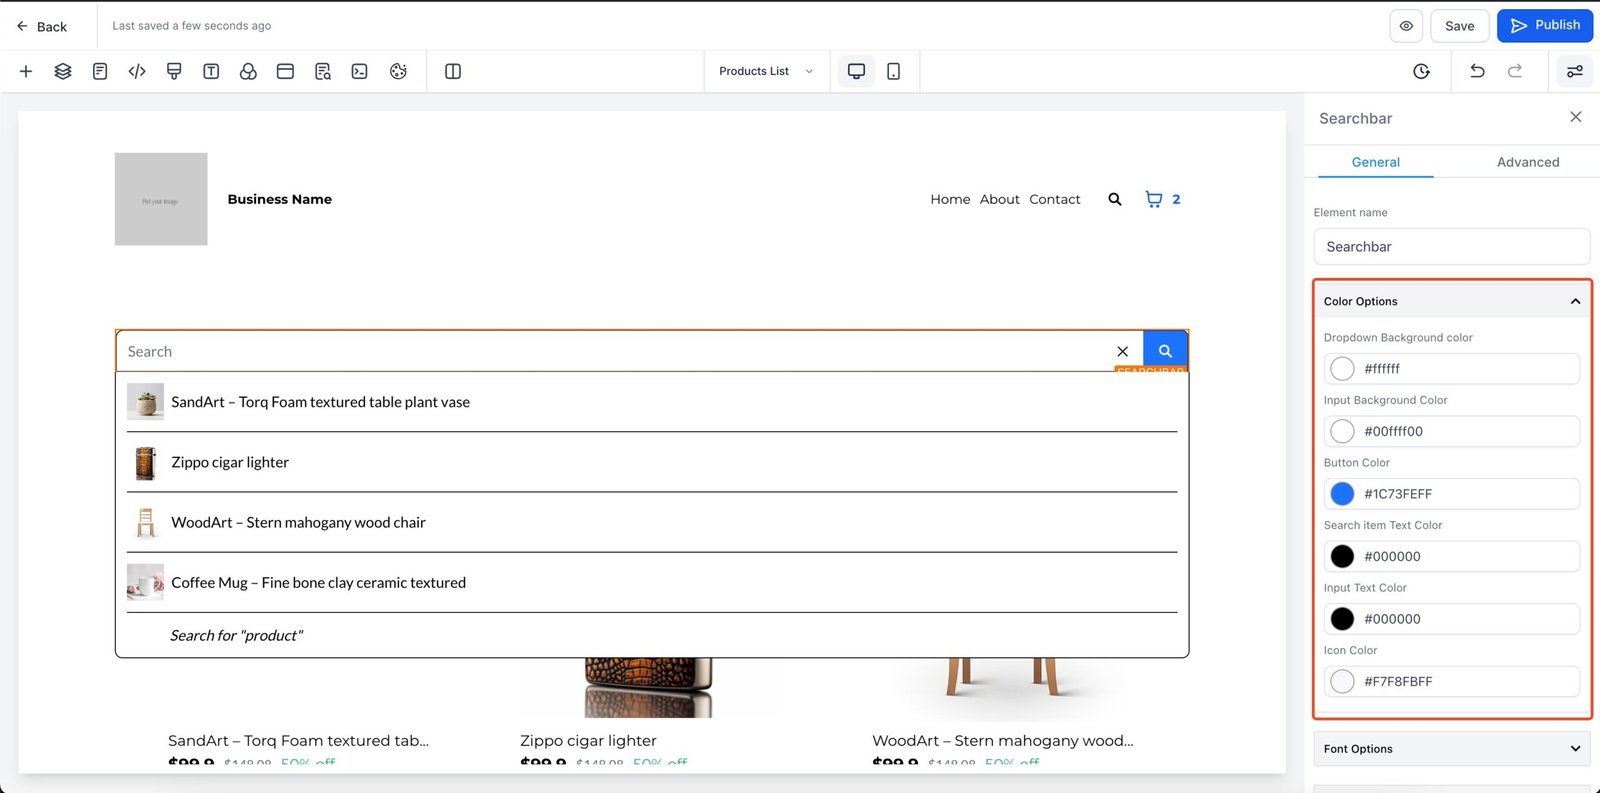Click the Element name input field
1600x793 pixels.
tap(1451, 247)
